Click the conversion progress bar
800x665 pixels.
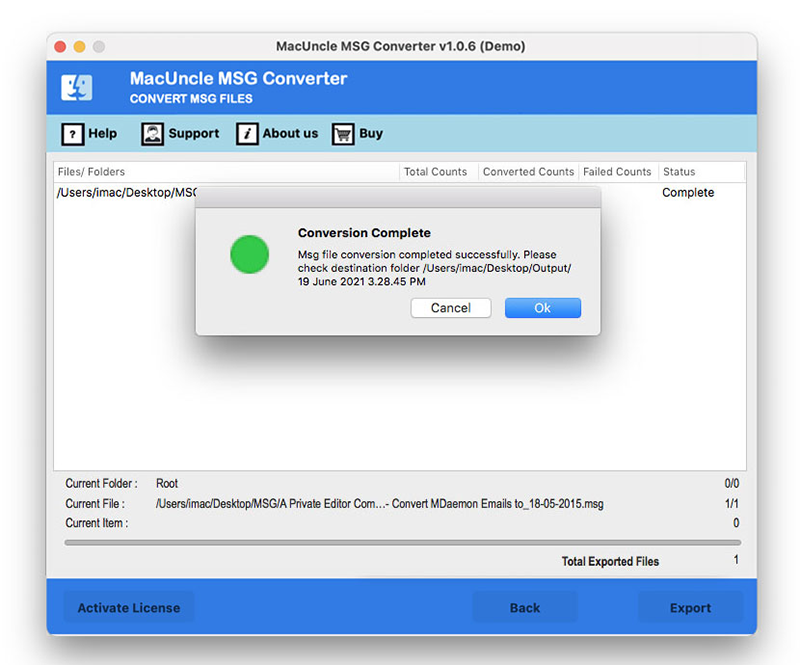403,543
